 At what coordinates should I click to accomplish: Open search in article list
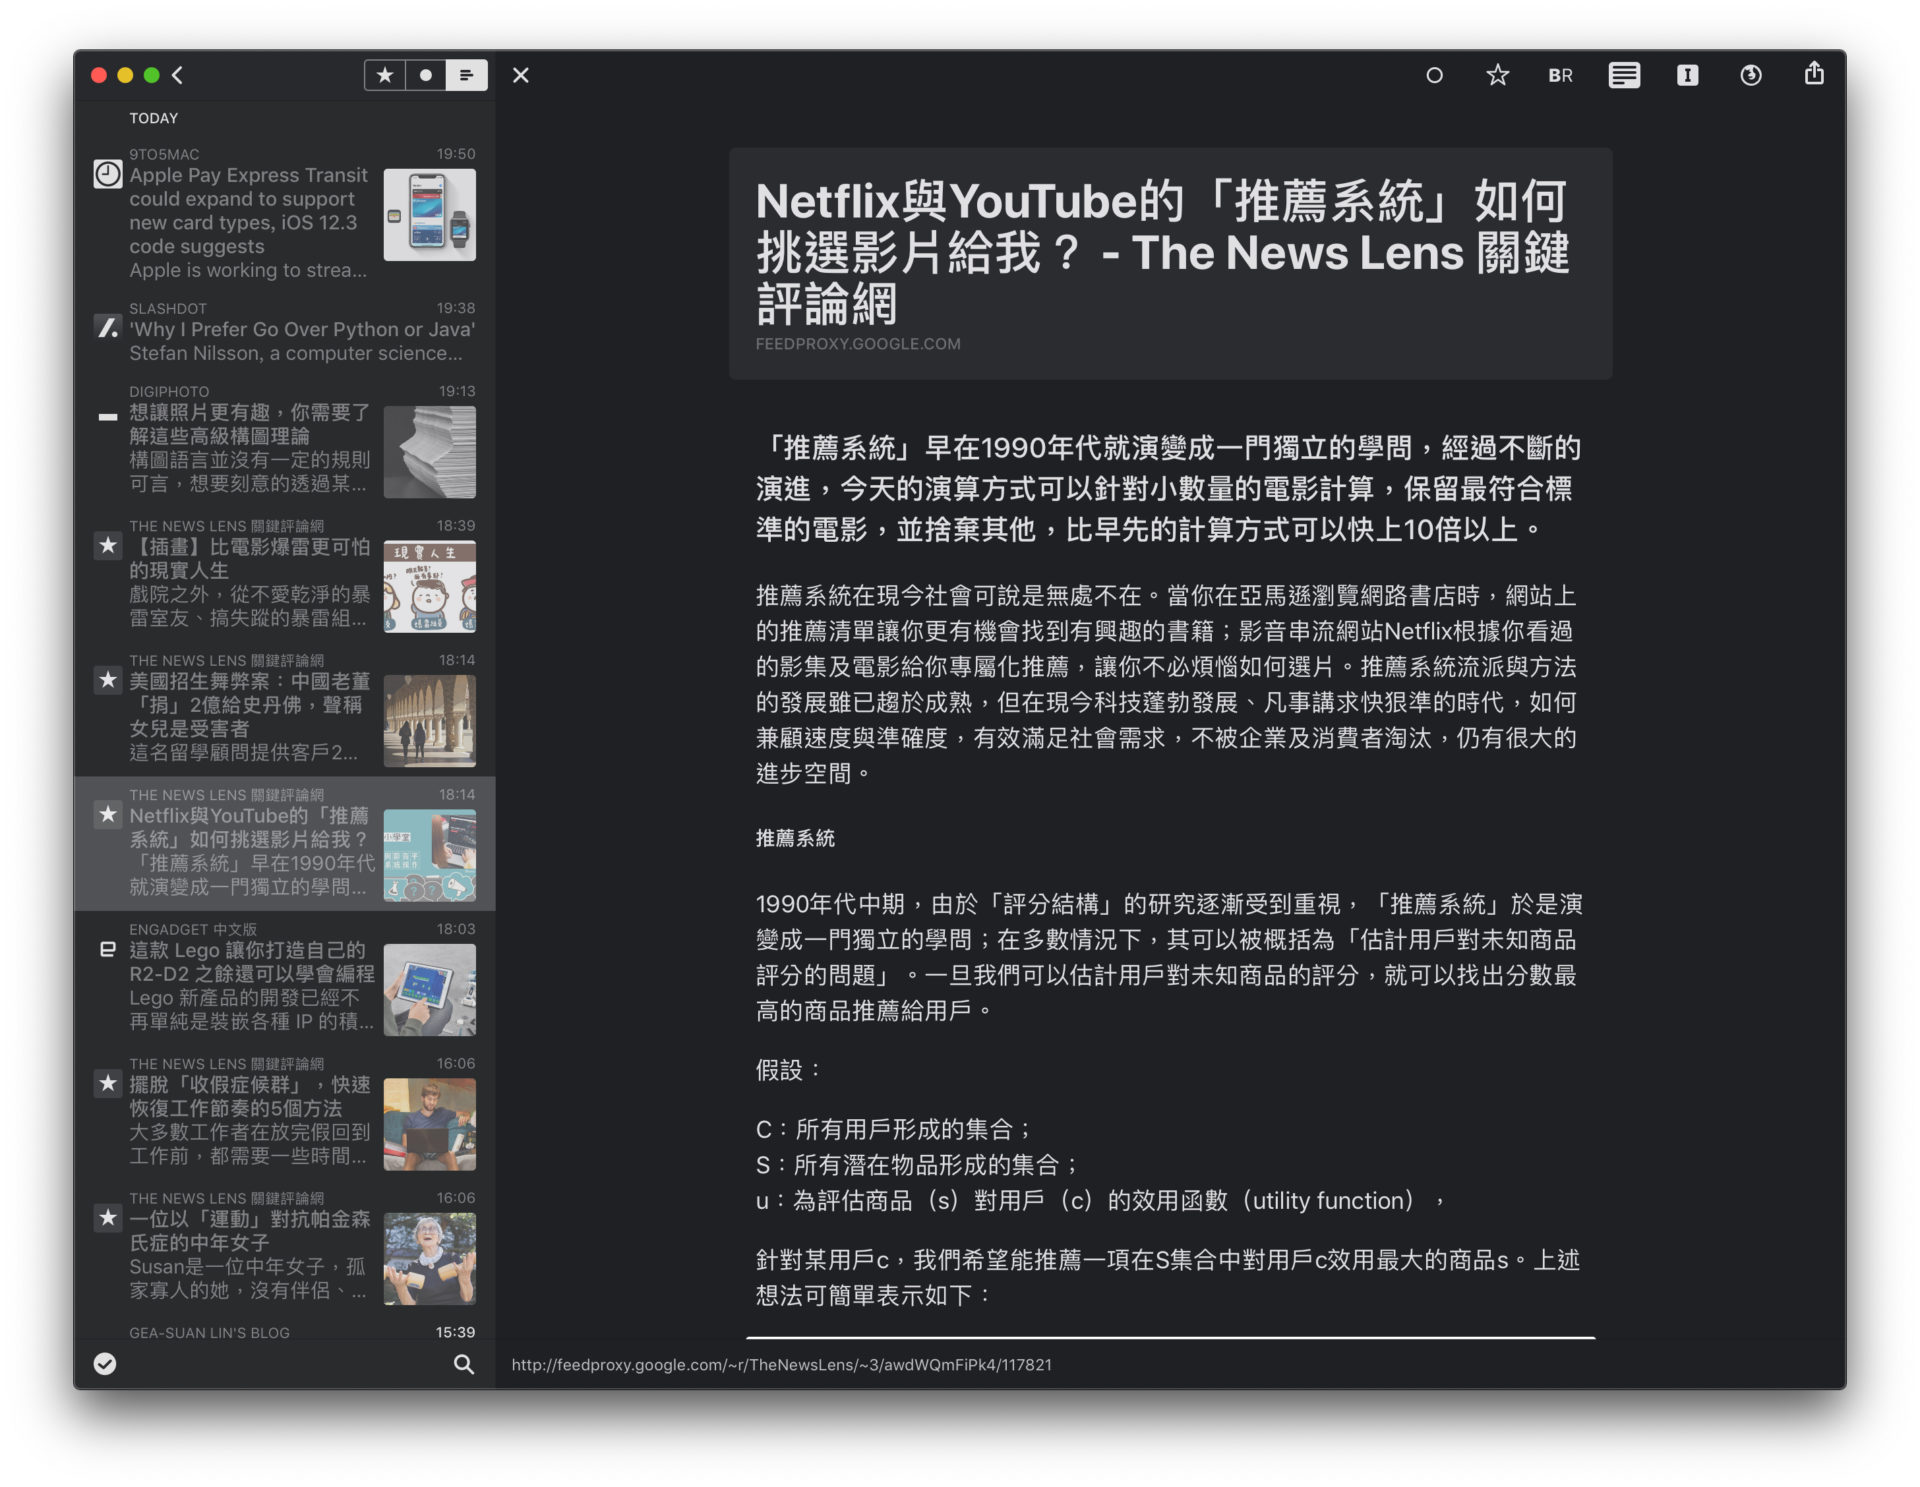tap(464, 1364)
